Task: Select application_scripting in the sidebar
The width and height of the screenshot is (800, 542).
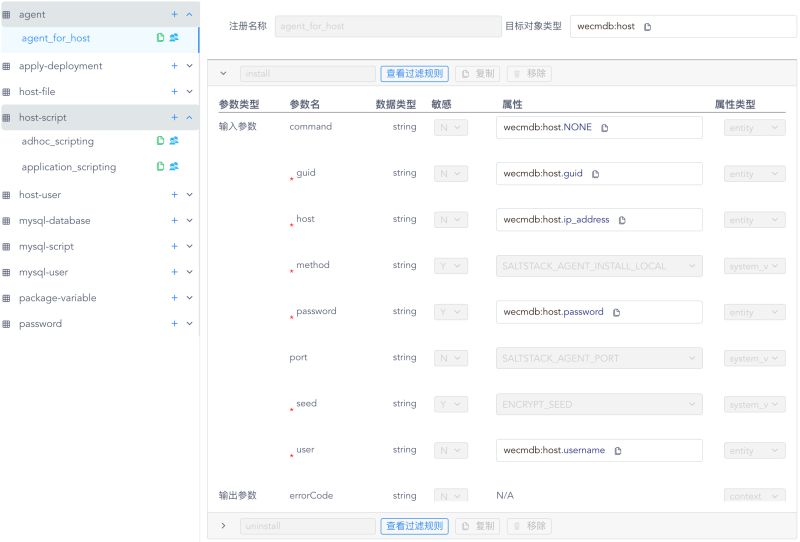Action: coord(69,167)
